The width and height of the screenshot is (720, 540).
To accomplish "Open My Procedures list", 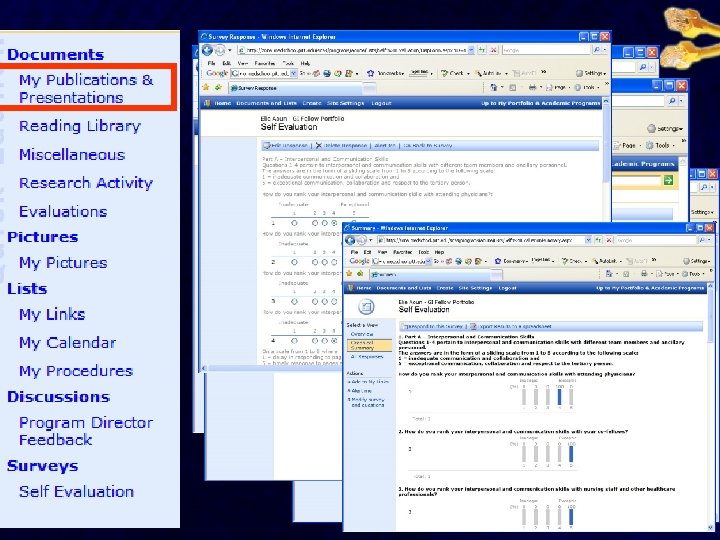I will click(76, 371).
